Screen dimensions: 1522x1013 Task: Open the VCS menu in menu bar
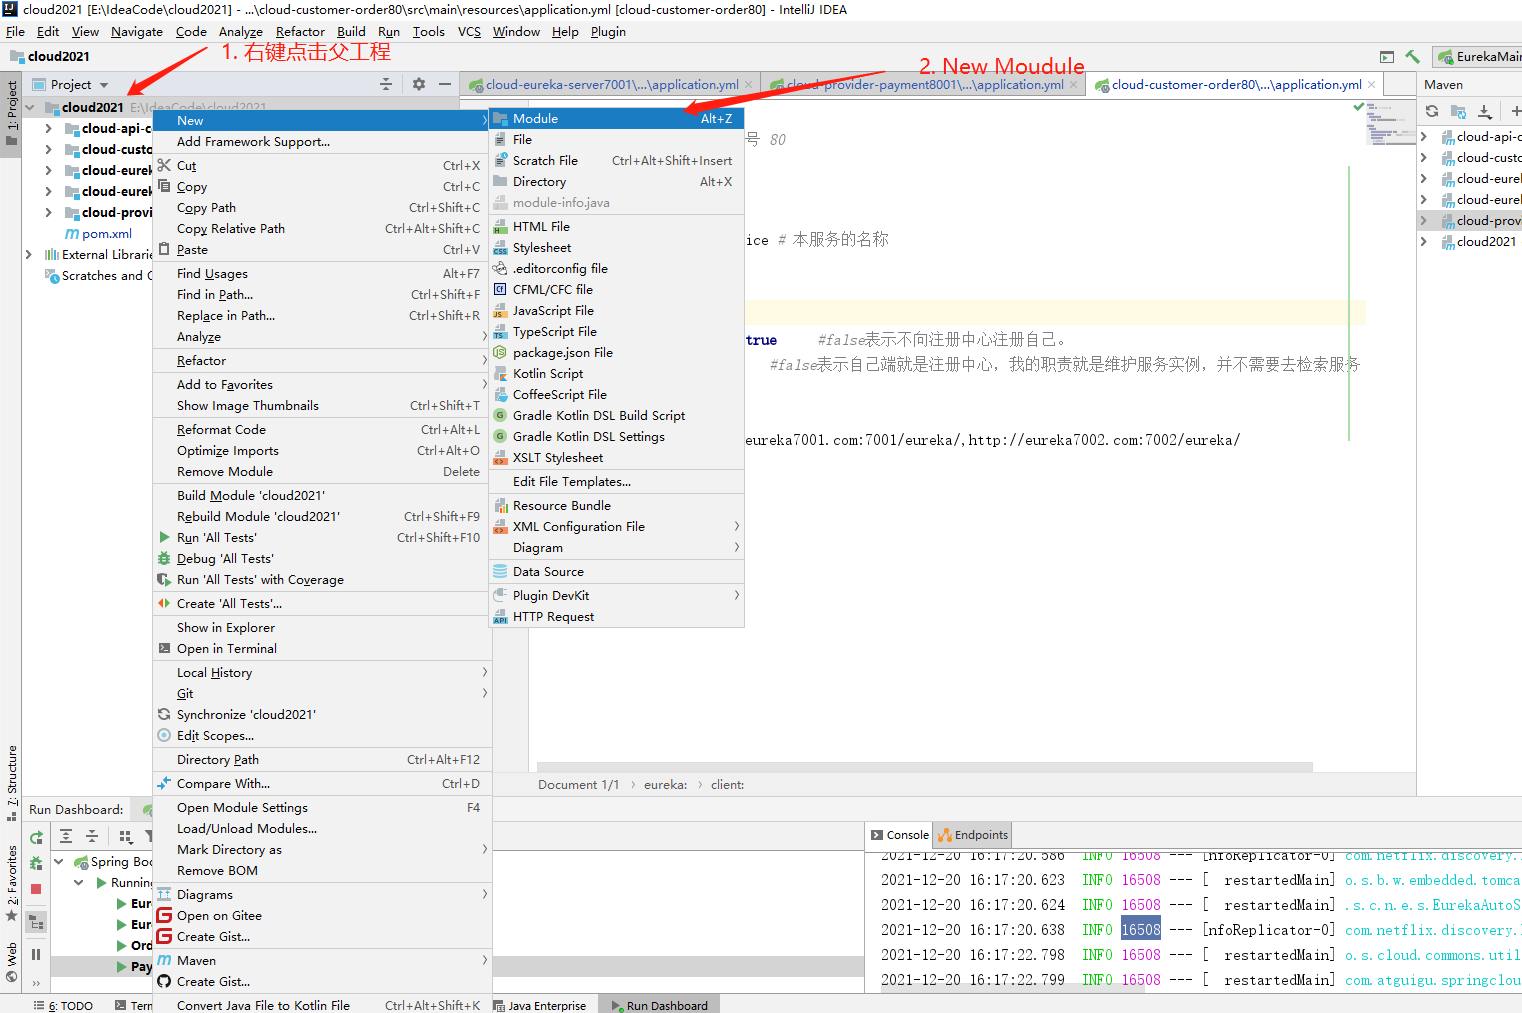point(469,32)
